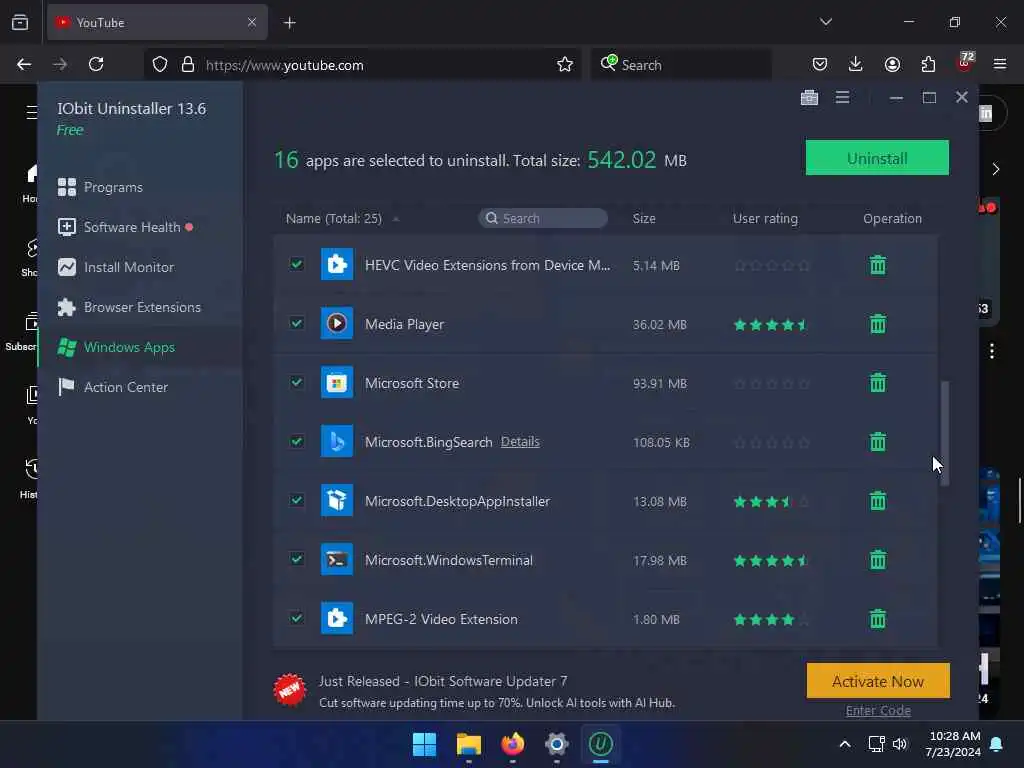Click the Microsoft Store app icon
1024x768 pixels.
[x=337, y=382]
